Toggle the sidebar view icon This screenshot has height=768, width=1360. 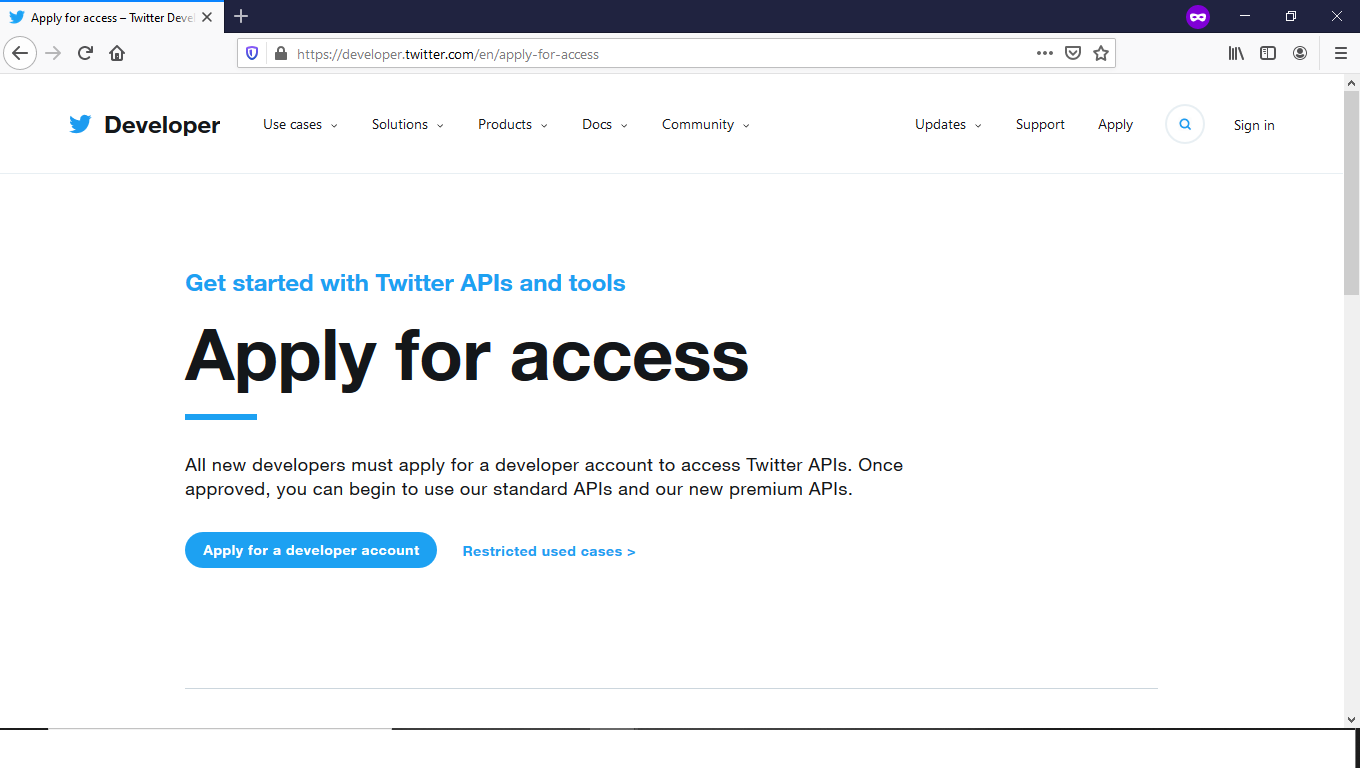[x=1268, y=53]
